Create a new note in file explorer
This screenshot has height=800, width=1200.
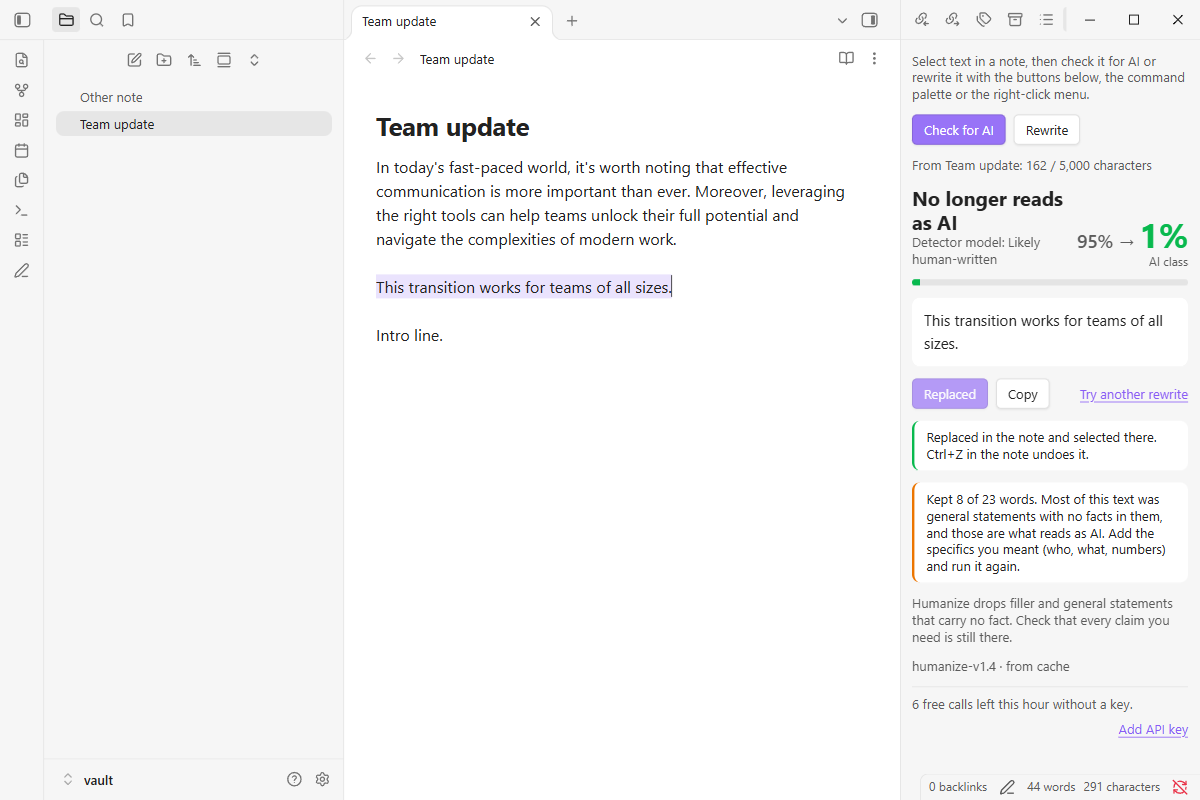(134, 60)
